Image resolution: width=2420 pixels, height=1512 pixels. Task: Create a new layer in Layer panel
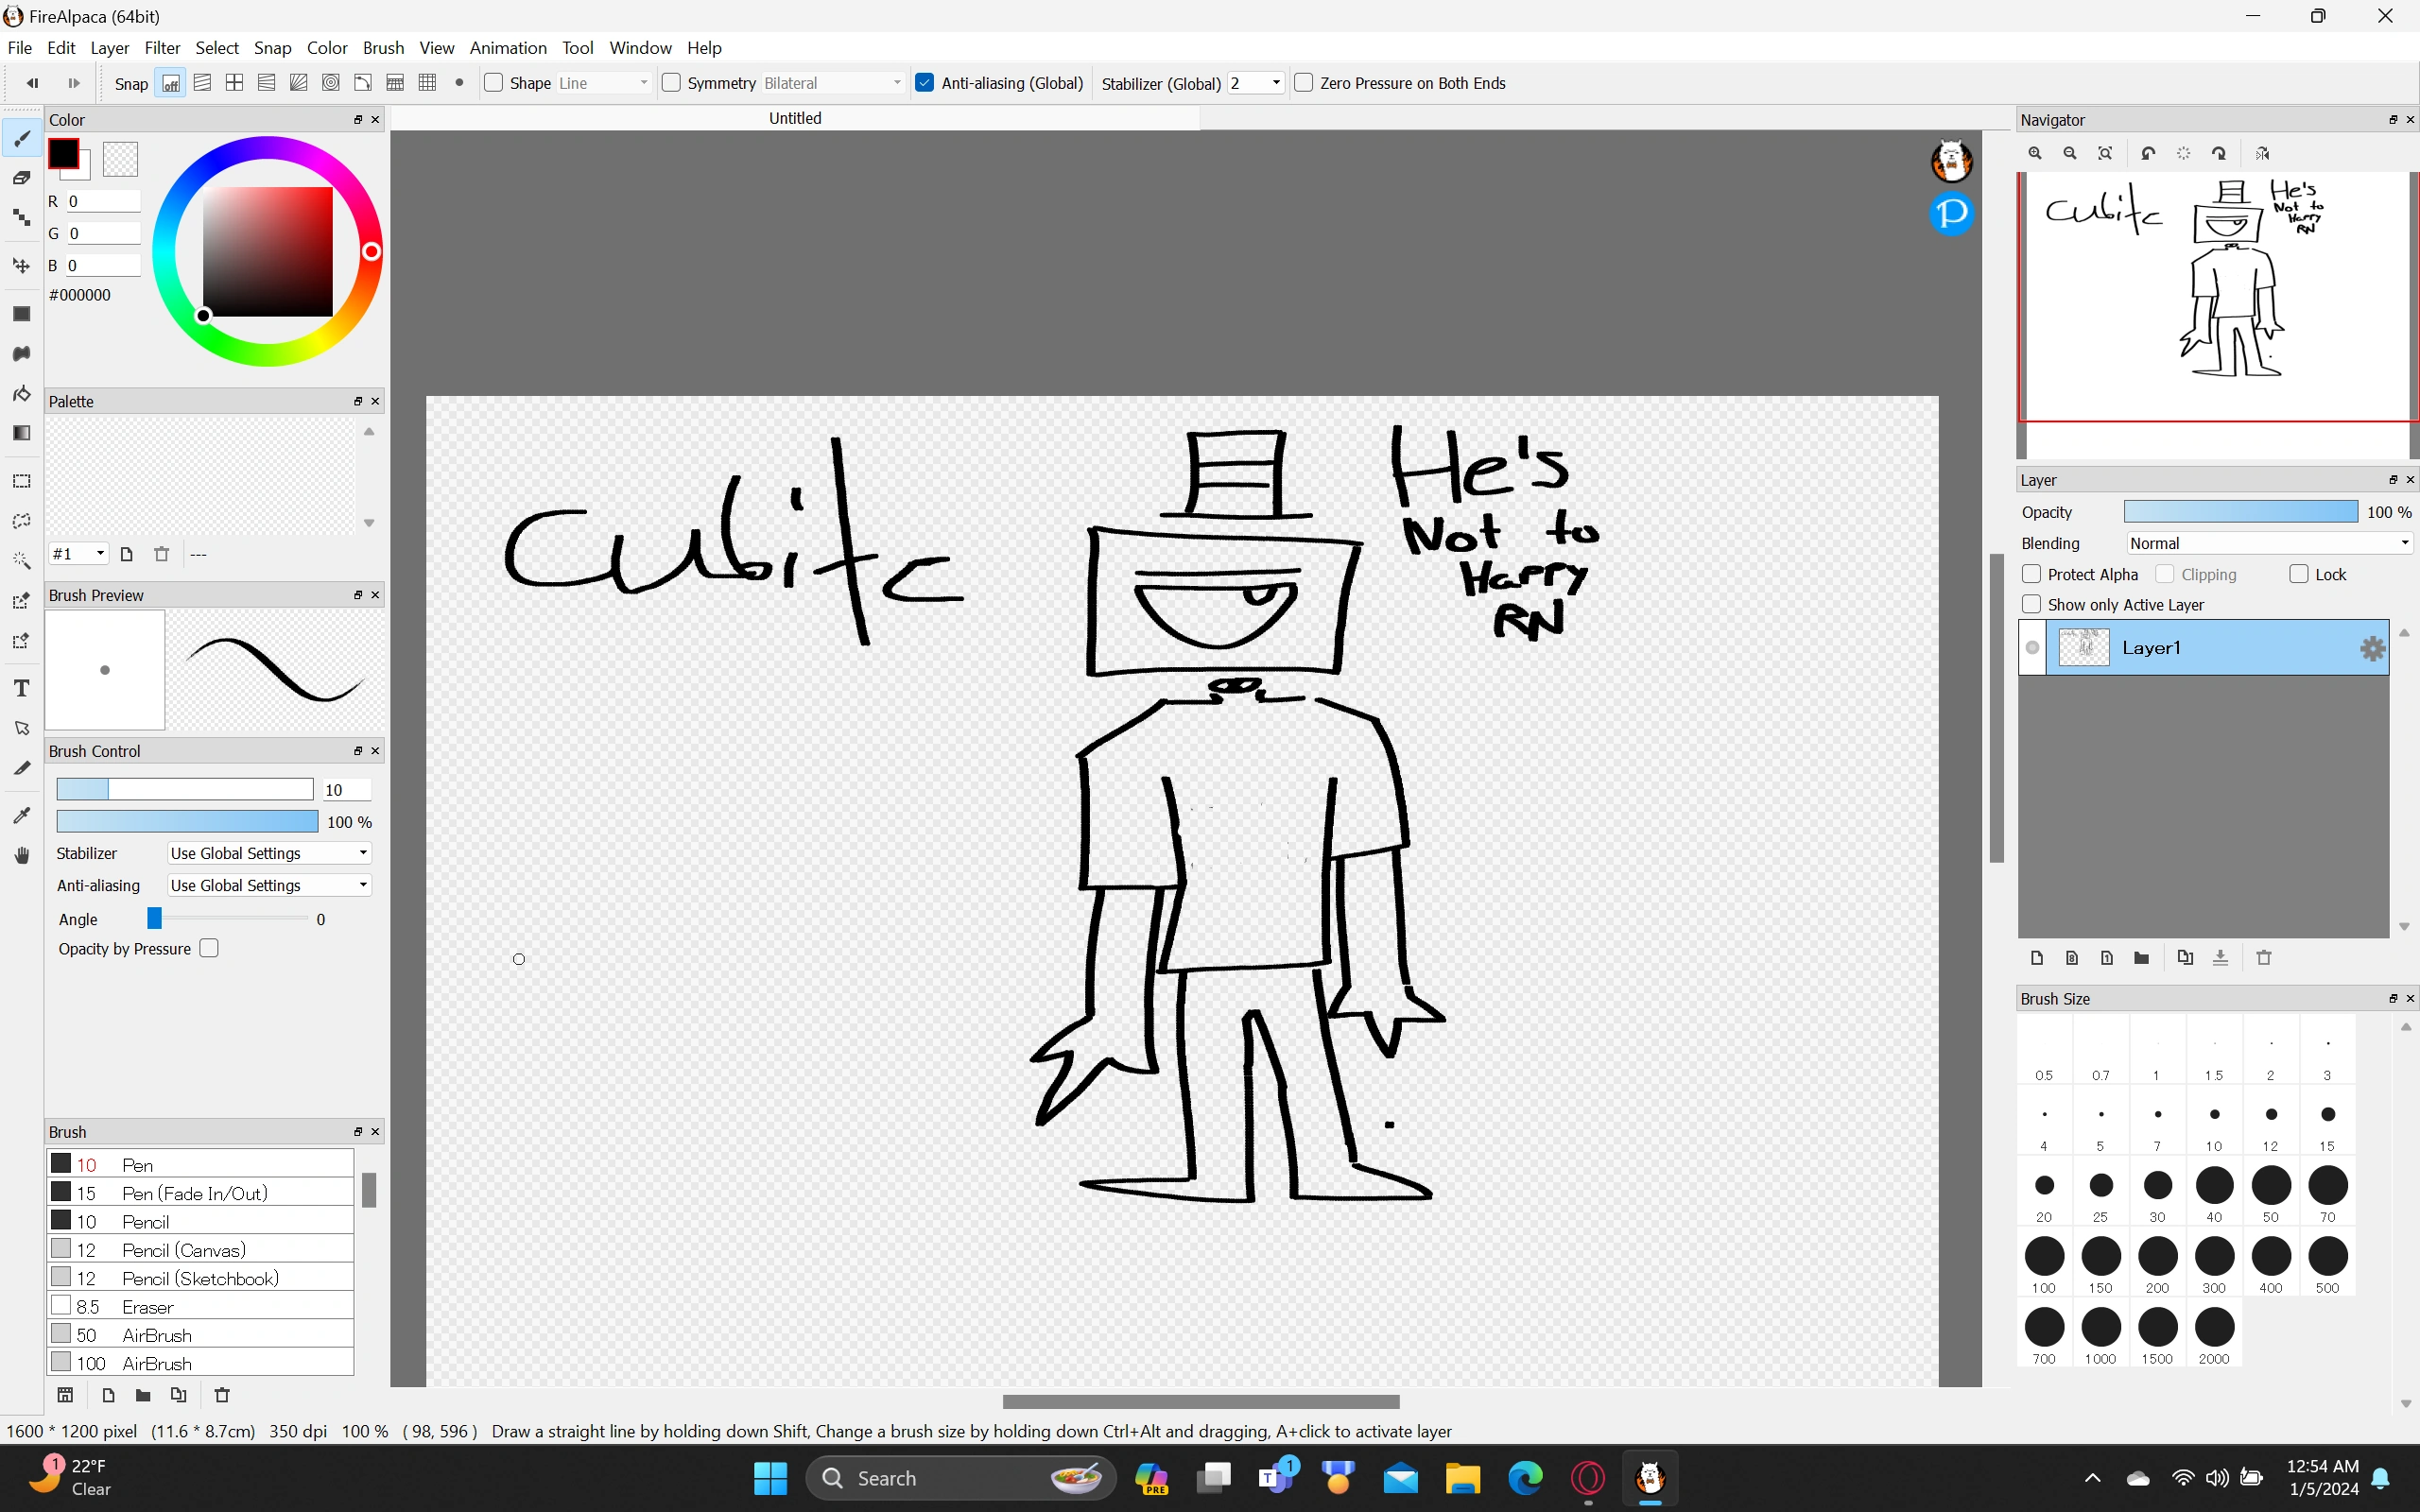pyautogui.click(x=2036, y=957)
